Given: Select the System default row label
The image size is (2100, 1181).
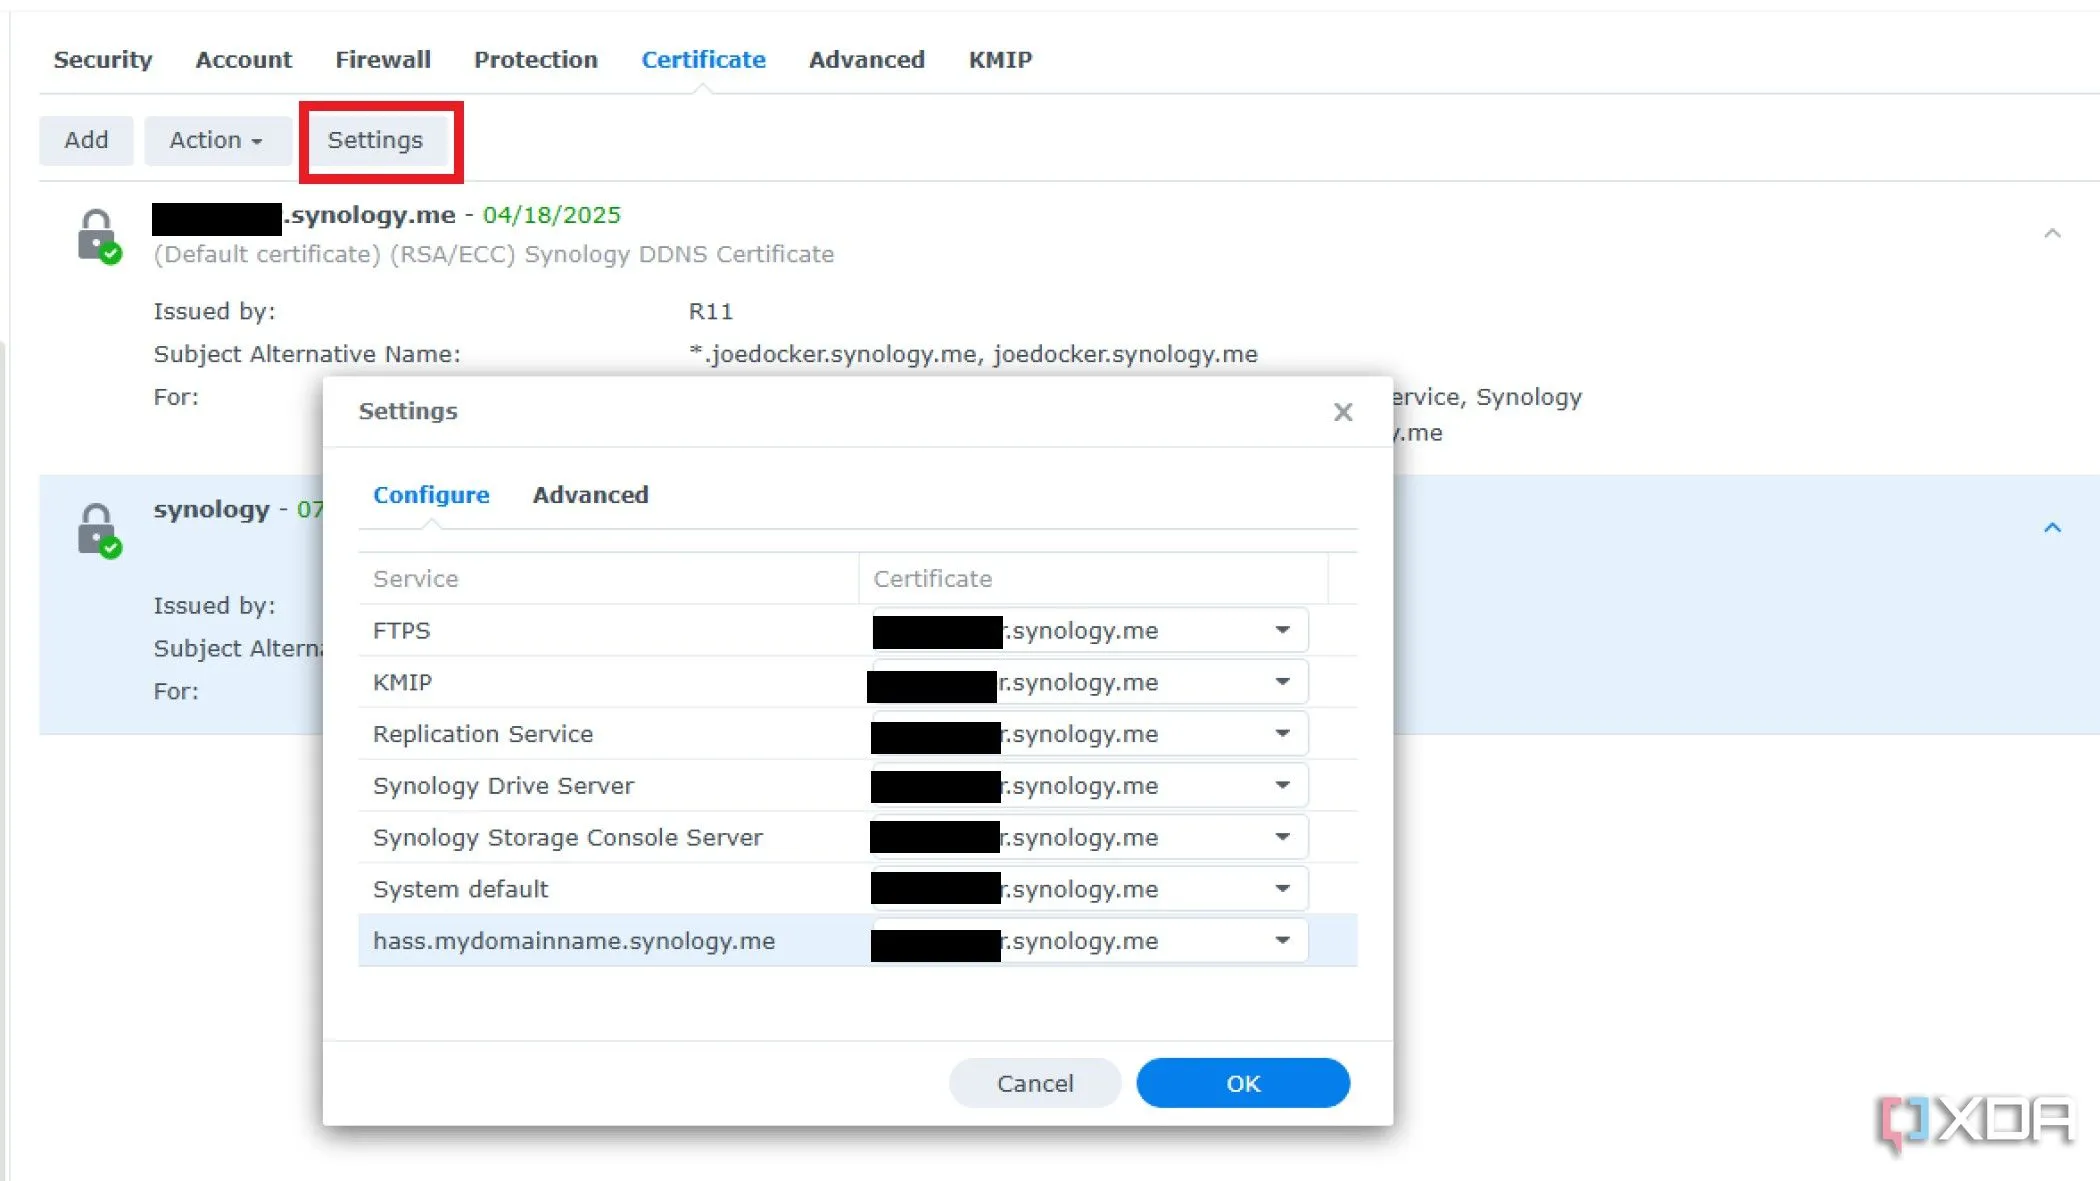Looking at the screenshot, I should click(x=460, y=890).
